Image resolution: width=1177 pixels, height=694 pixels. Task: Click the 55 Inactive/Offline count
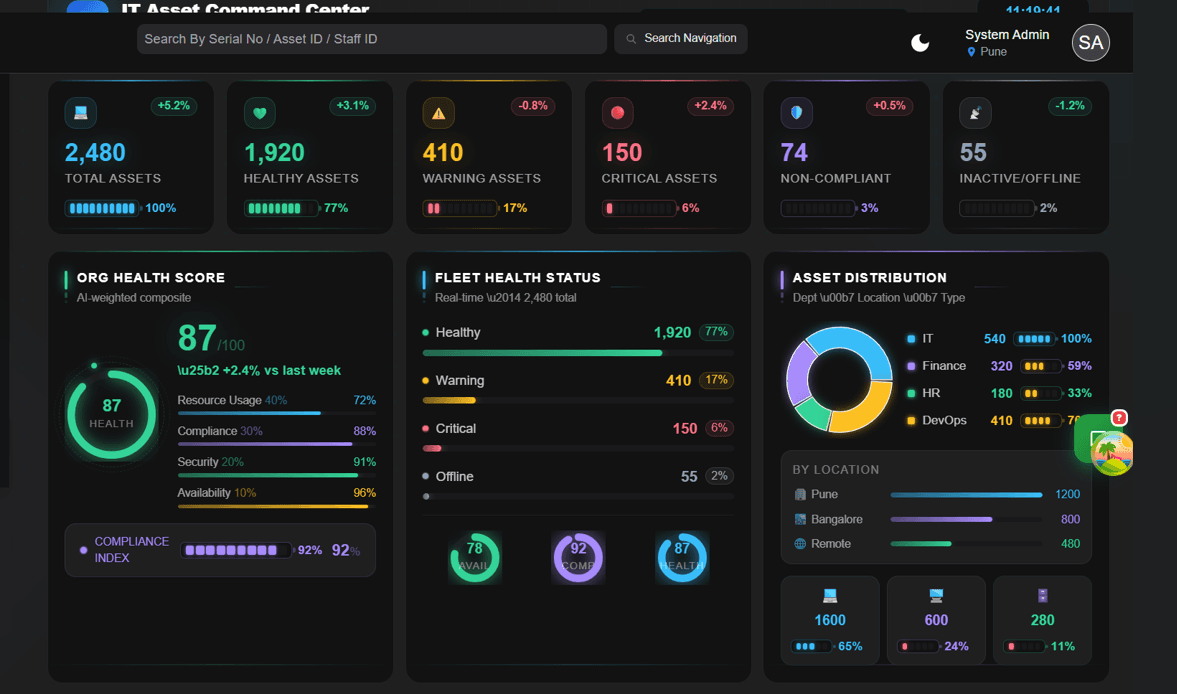click(x=973, y=152)
